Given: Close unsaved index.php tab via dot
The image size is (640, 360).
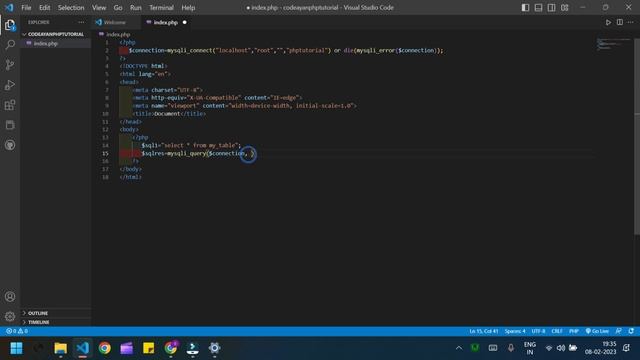Looking at the screenshot, I should point(184,22).
